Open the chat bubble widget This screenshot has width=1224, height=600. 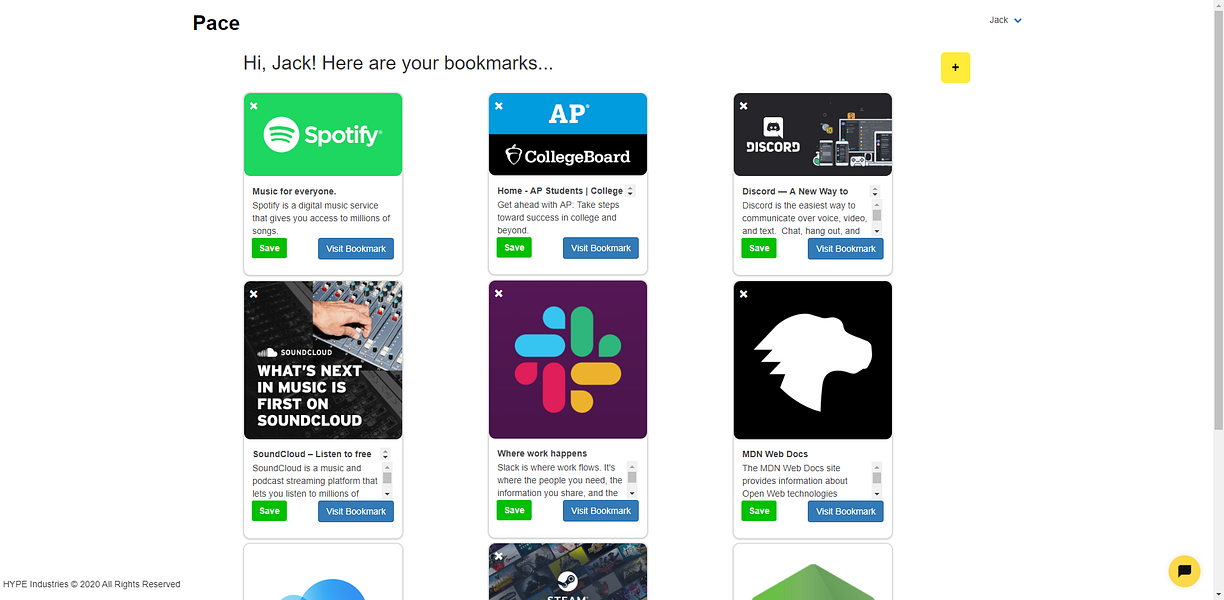click(x=1184, y=571)
